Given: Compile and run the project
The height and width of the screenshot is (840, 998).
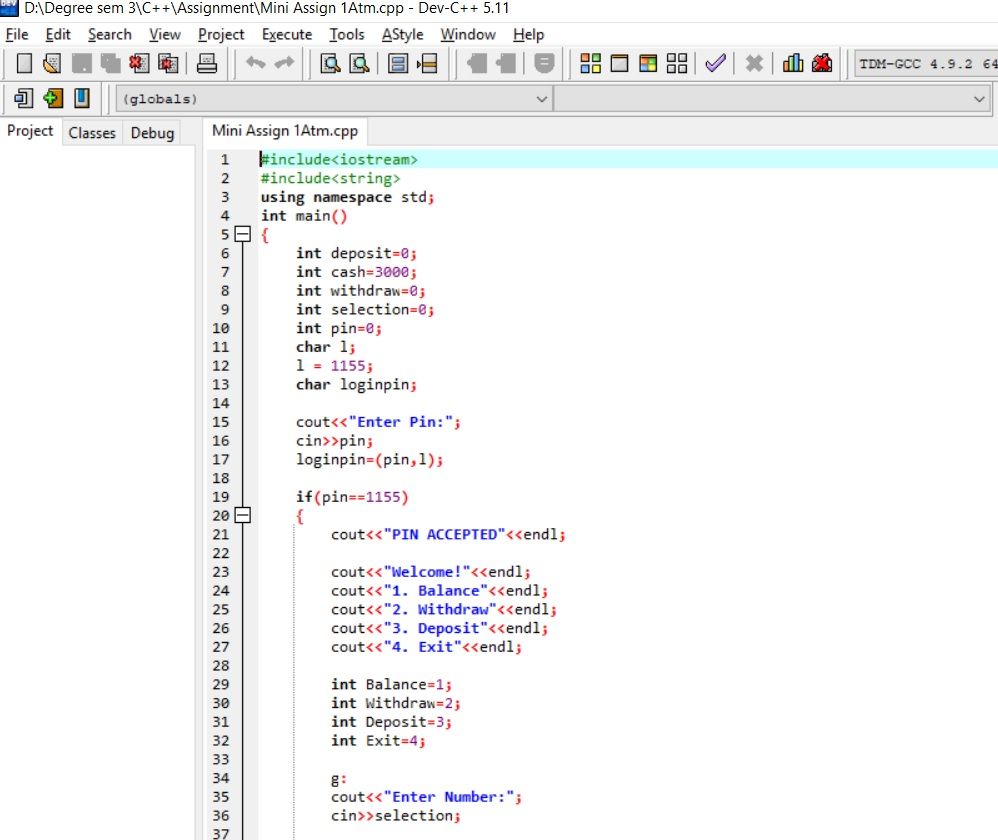Looking at the screenshot, I should [647, 63].
